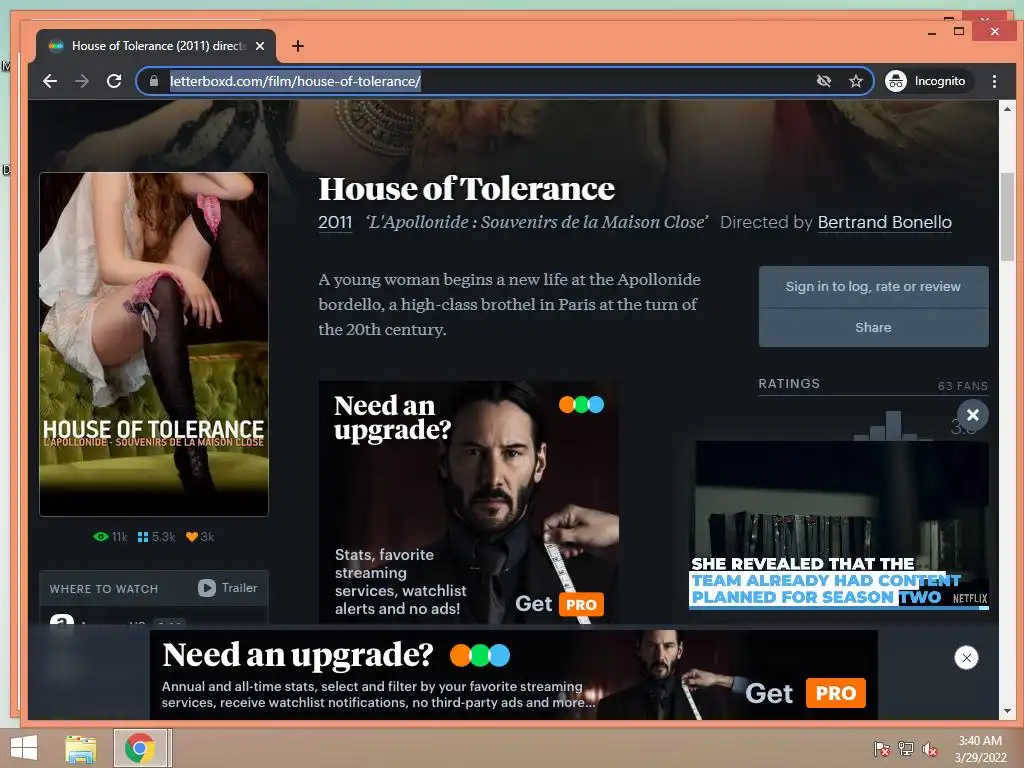Click the forward navigation arrow
This screenshot has width=1024, height=768.
tap(82, 81)
